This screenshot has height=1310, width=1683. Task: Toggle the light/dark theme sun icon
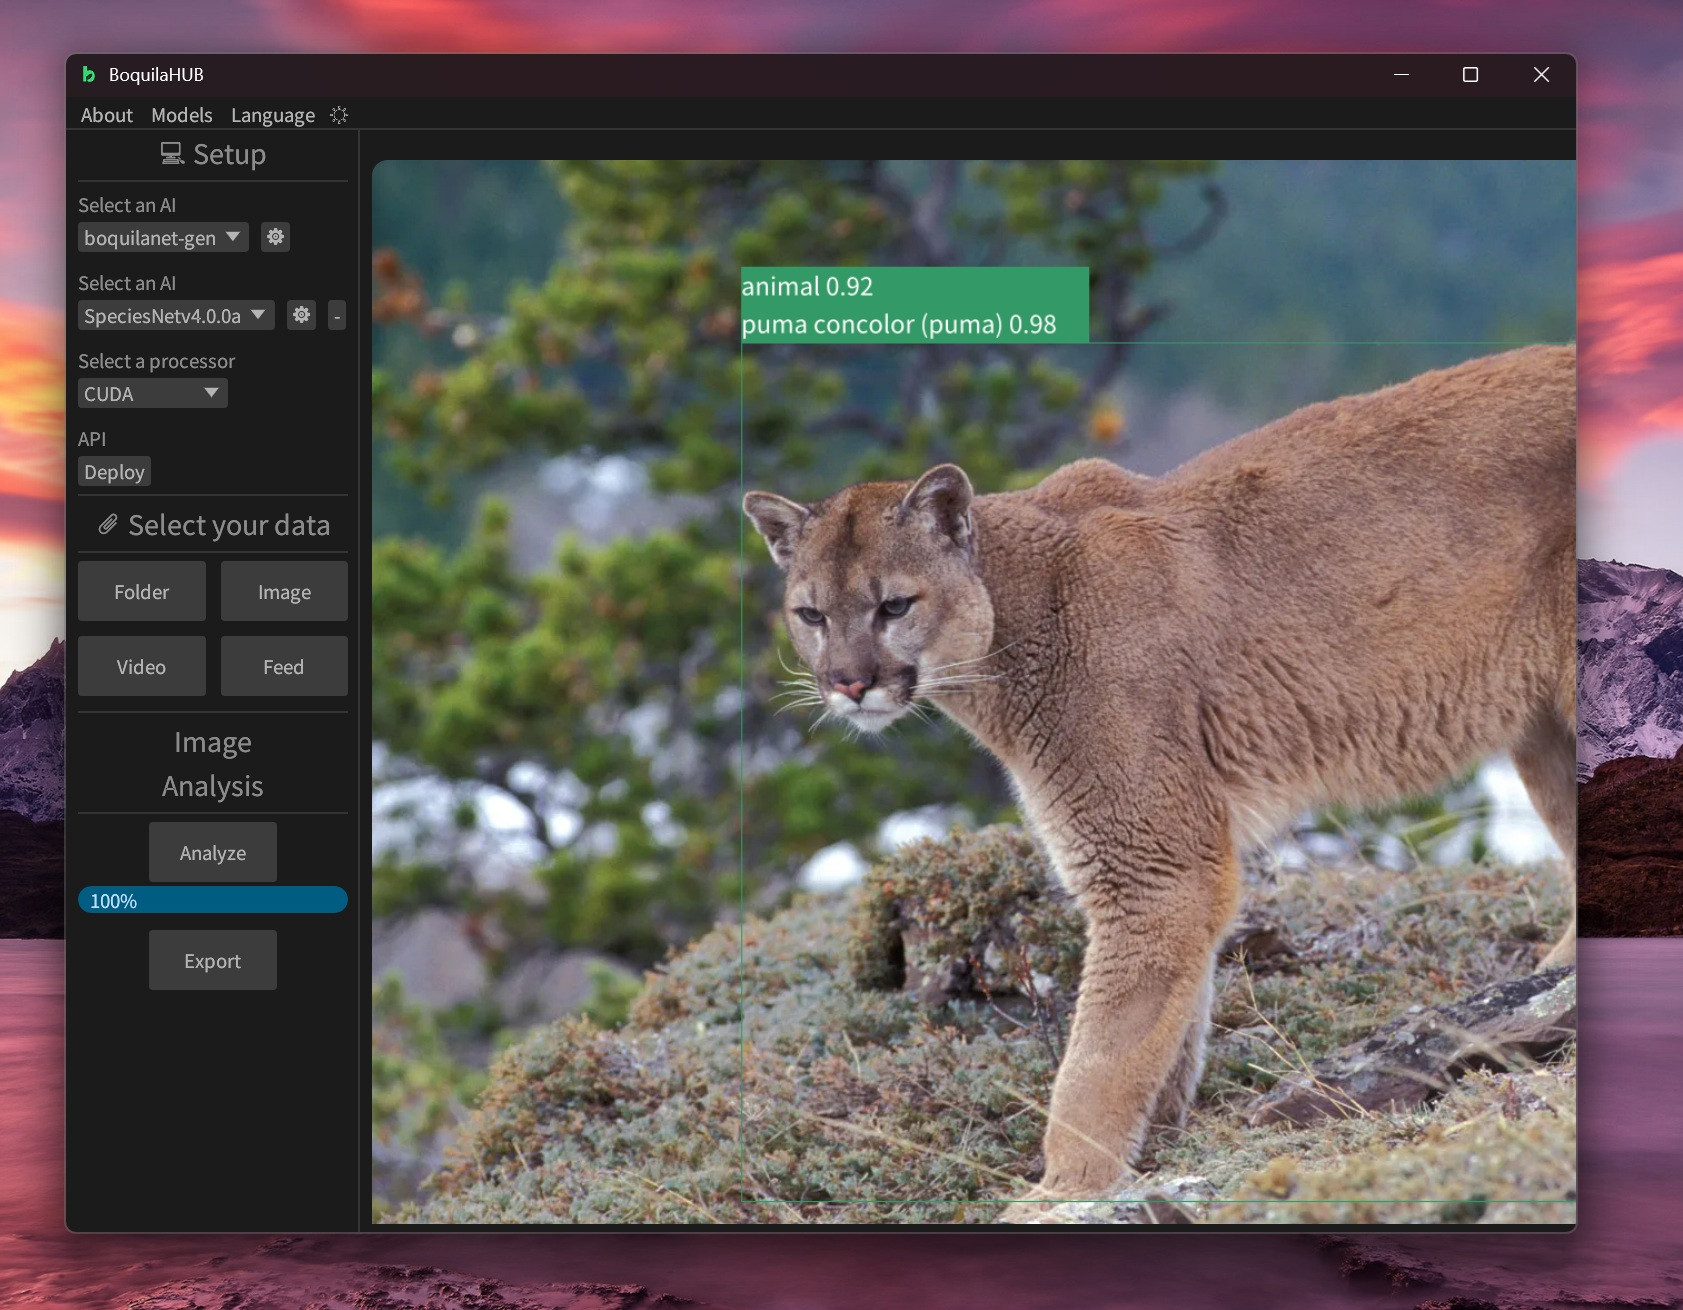339,115
